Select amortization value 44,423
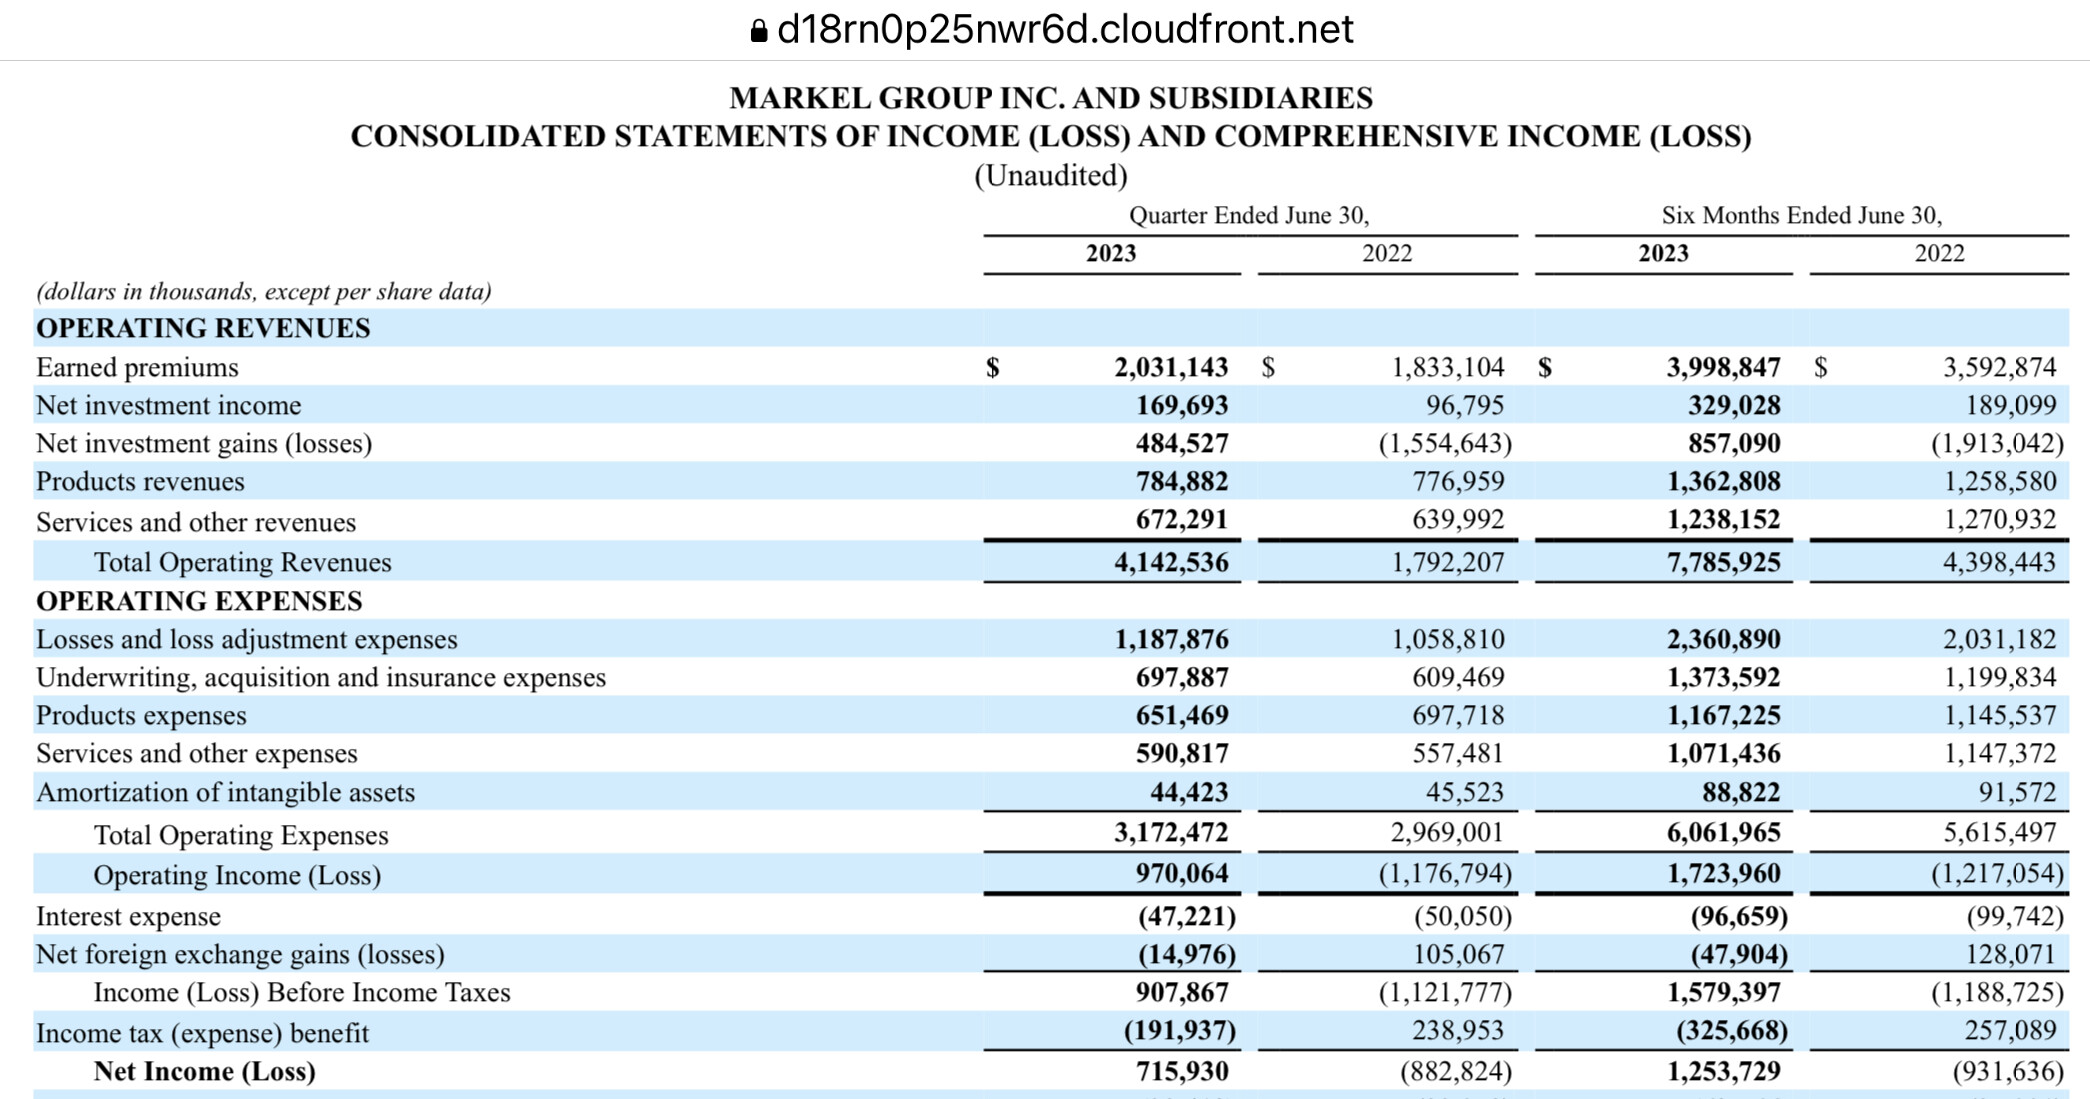This screenshot has width=2090, height=1099. click(x=1189, y=793)
